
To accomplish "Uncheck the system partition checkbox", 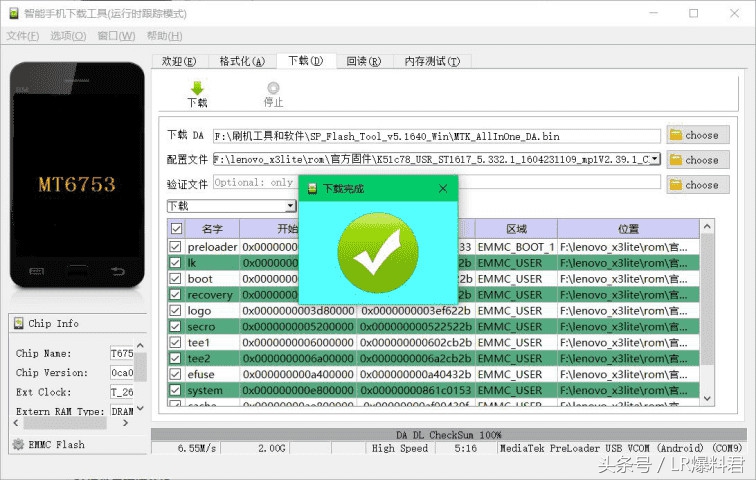I will pyautogui.click(x=176, y=390).
